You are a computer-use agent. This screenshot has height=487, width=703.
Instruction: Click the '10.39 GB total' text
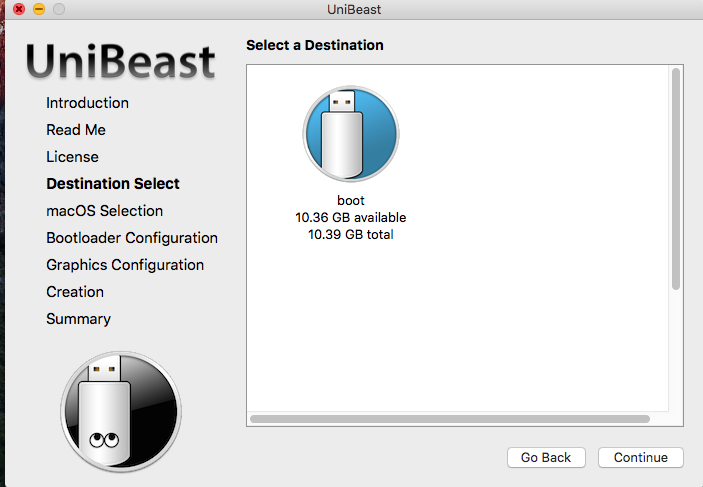(351, 235)
